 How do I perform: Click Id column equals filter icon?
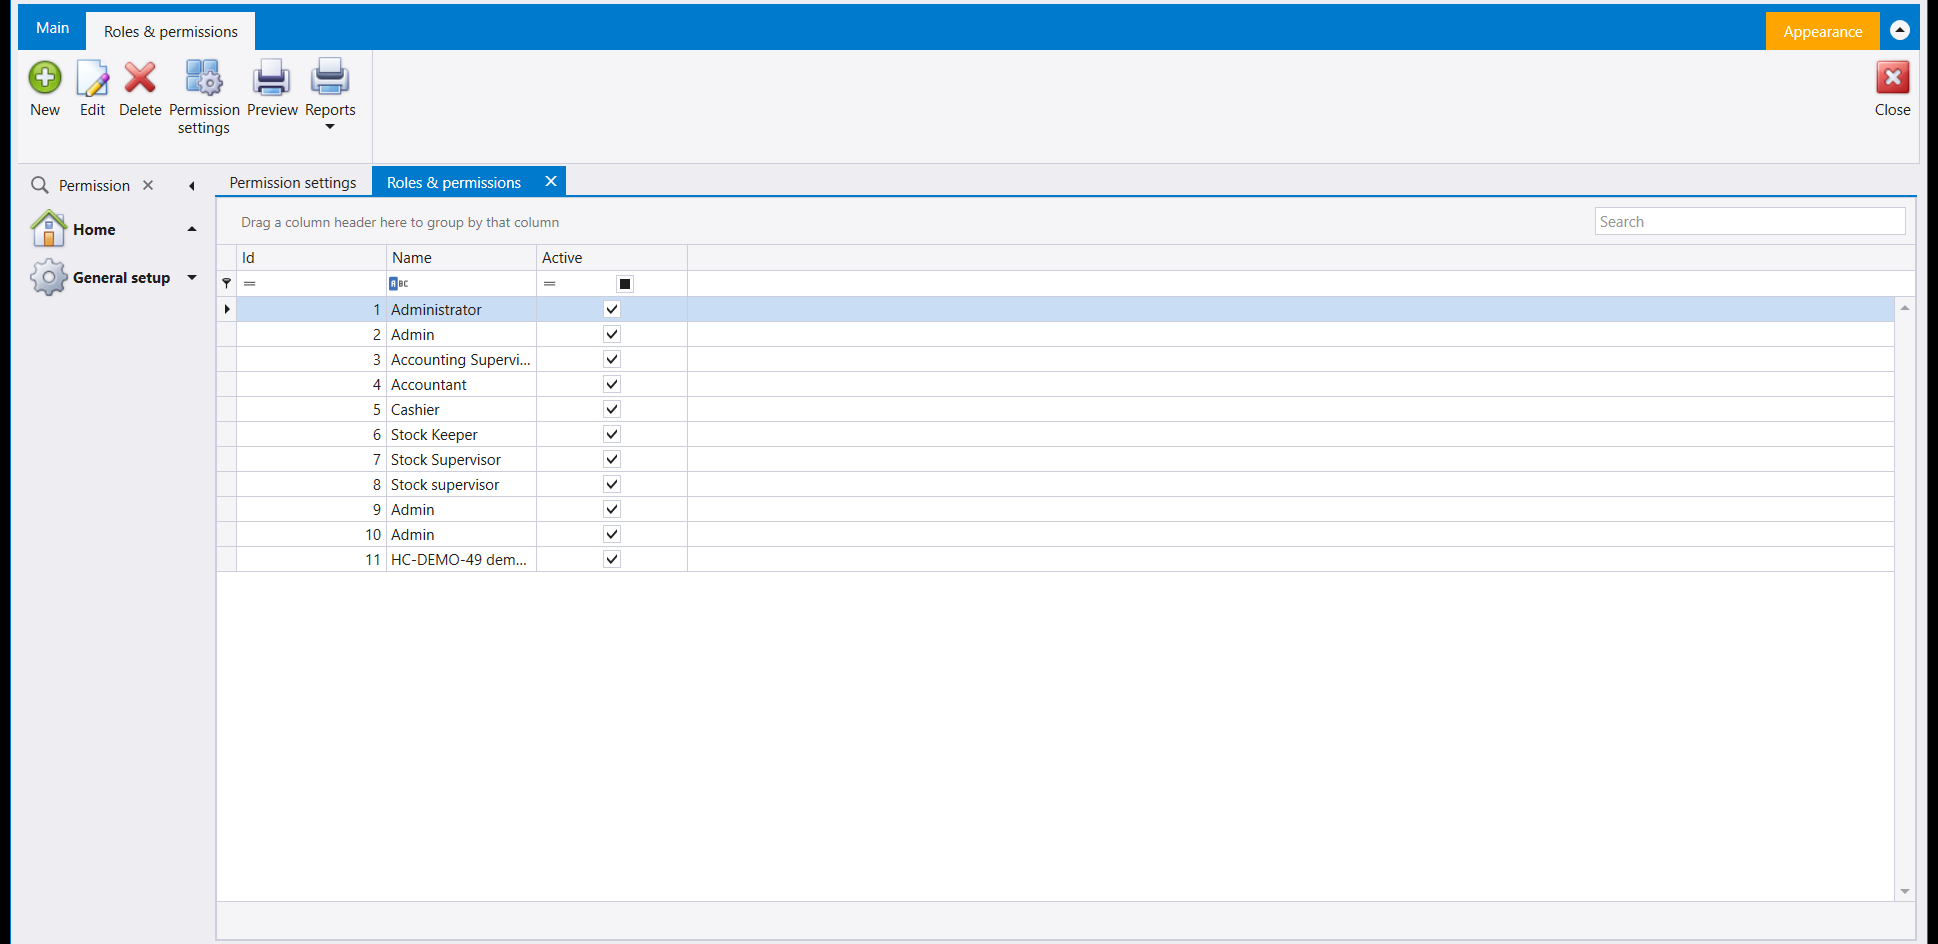click(250, 284)
